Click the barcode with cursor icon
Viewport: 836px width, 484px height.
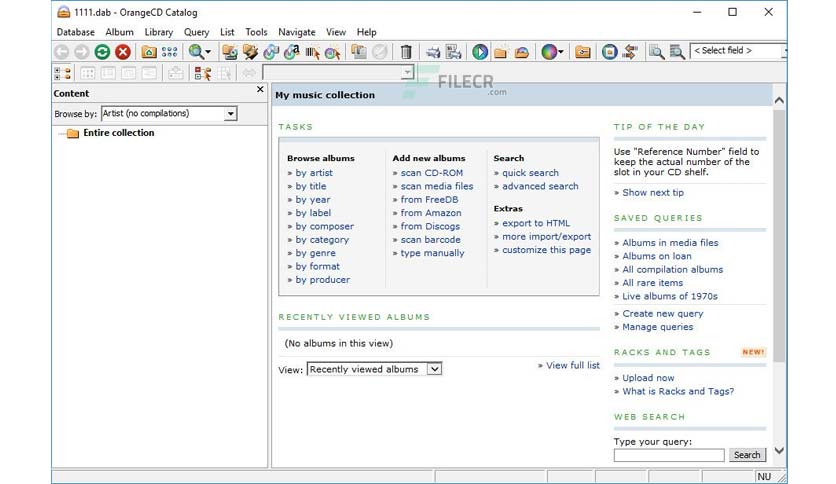(312, 52)
